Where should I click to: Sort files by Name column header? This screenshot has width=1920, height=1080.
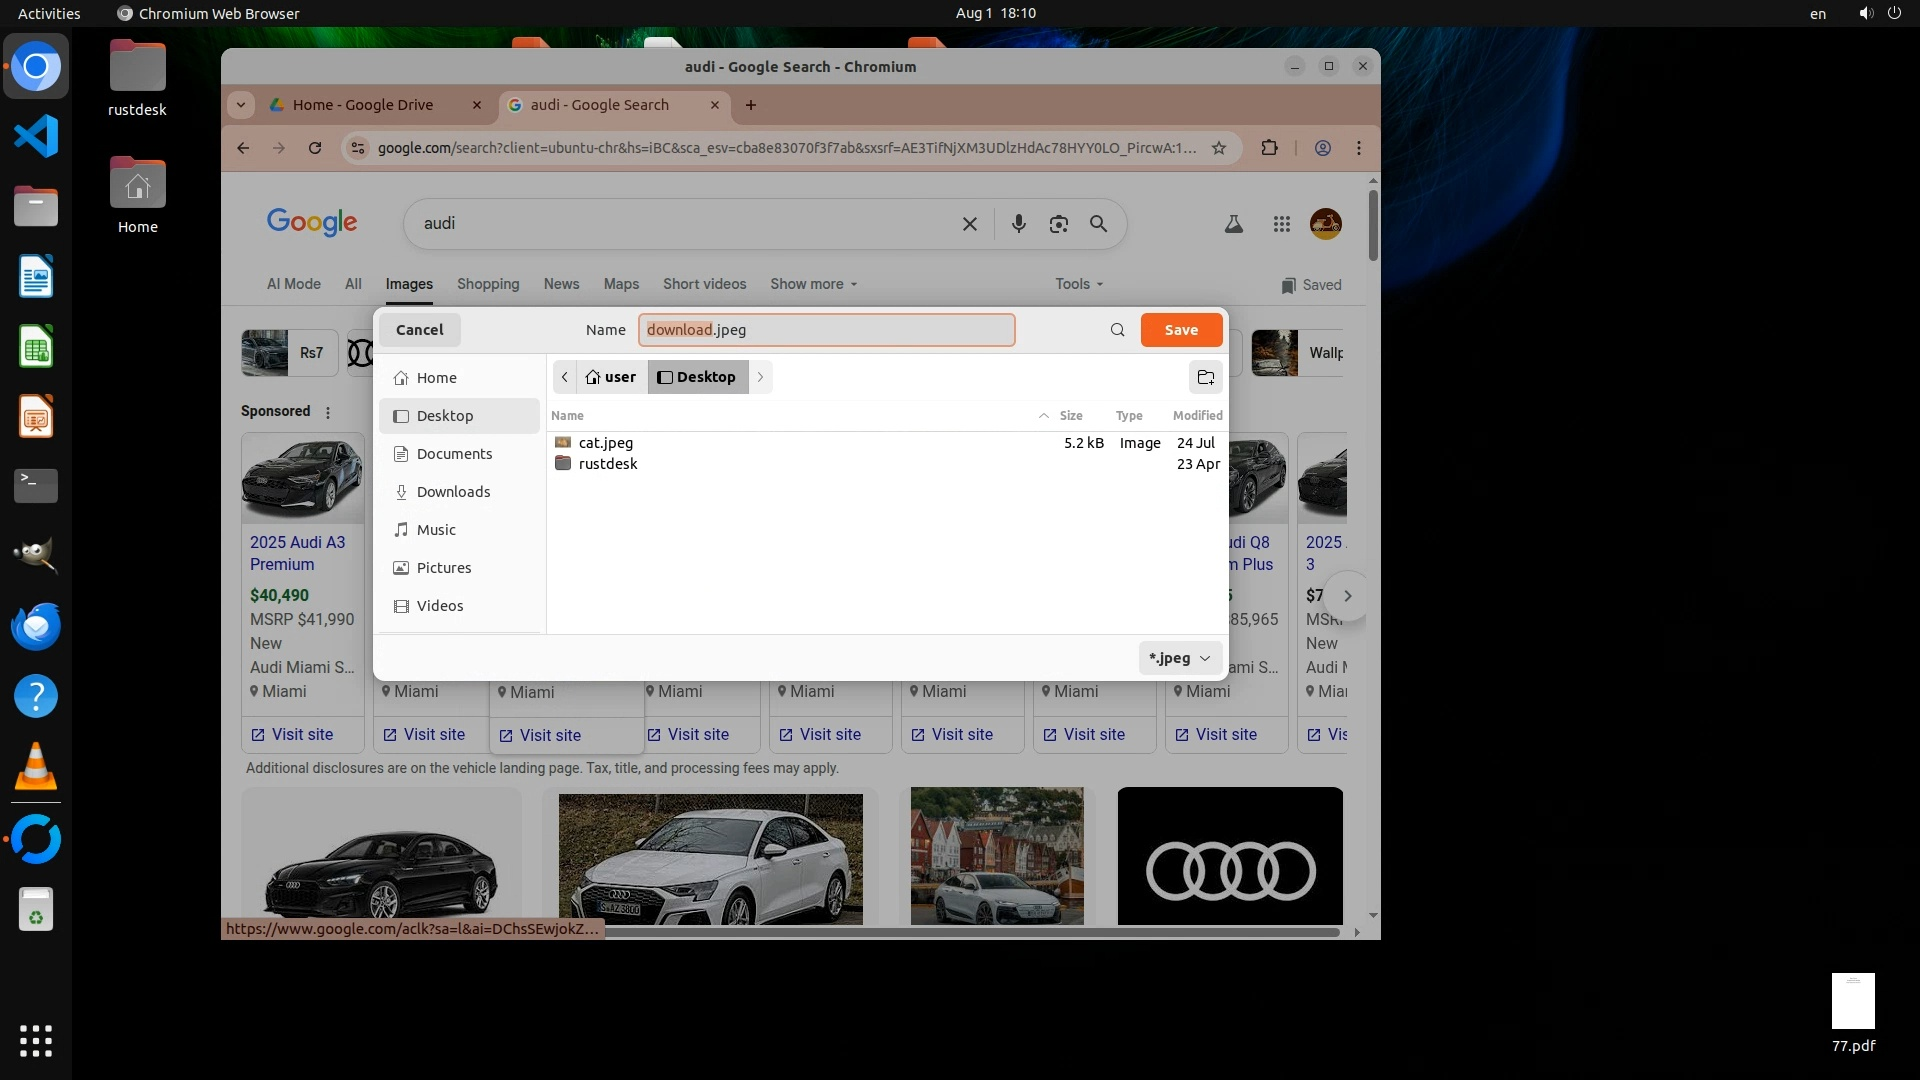click(568, 416)
